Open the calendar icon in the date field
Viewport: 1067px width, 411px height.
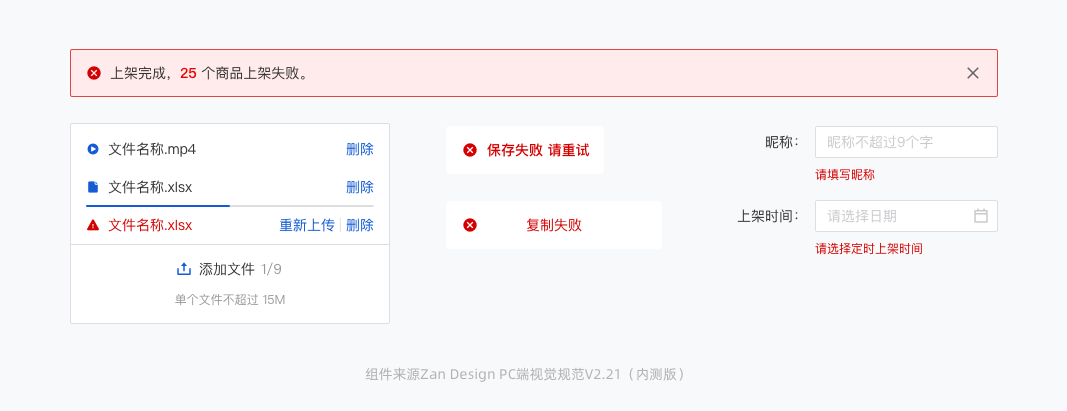(981, 216)
